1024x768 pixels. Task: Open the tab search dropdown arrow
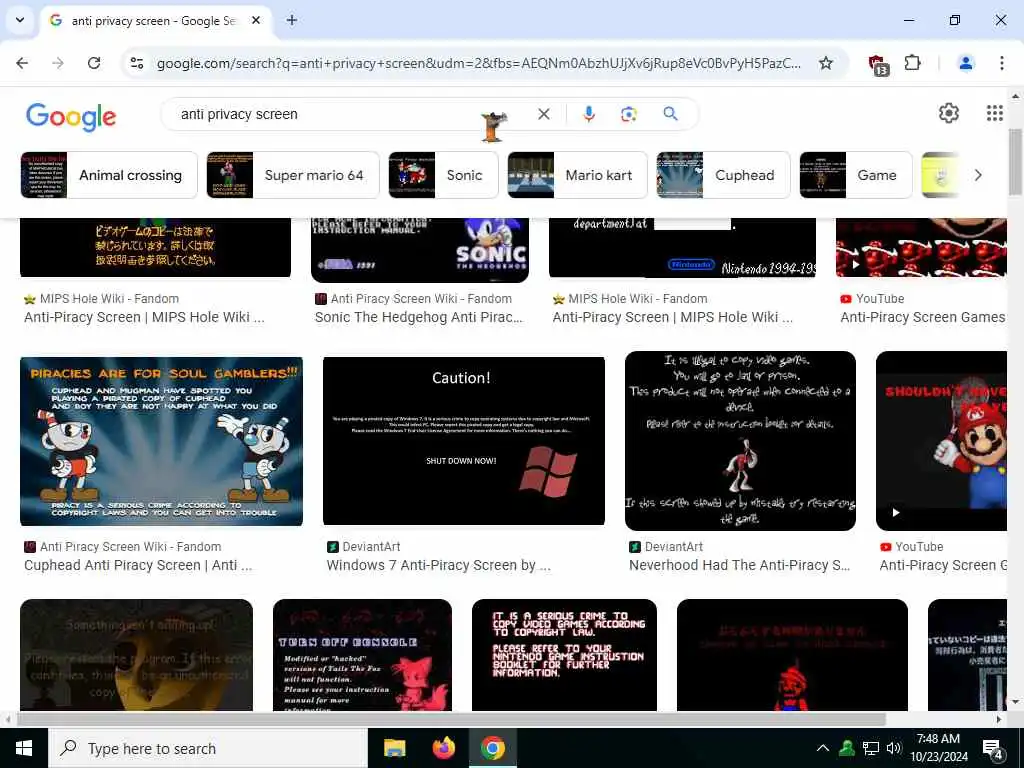[20, 20]
